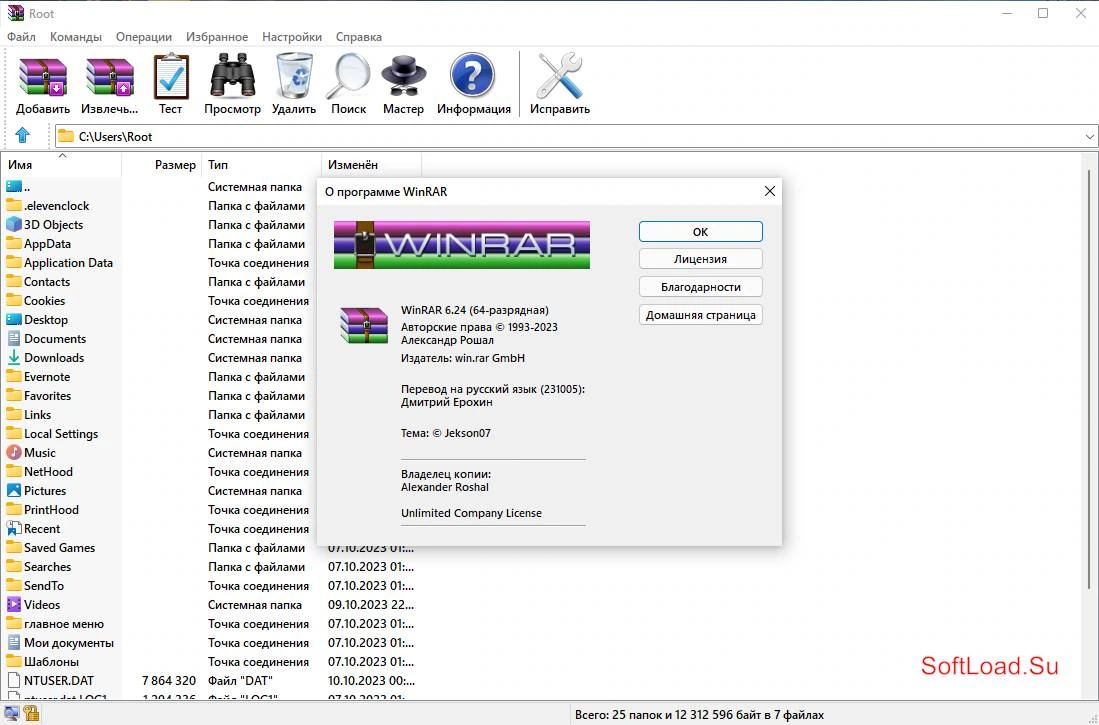Viewport: 1099px width, 725px height.
Task: Click the Исправить repair tools icon
Action: click(559, 76)
